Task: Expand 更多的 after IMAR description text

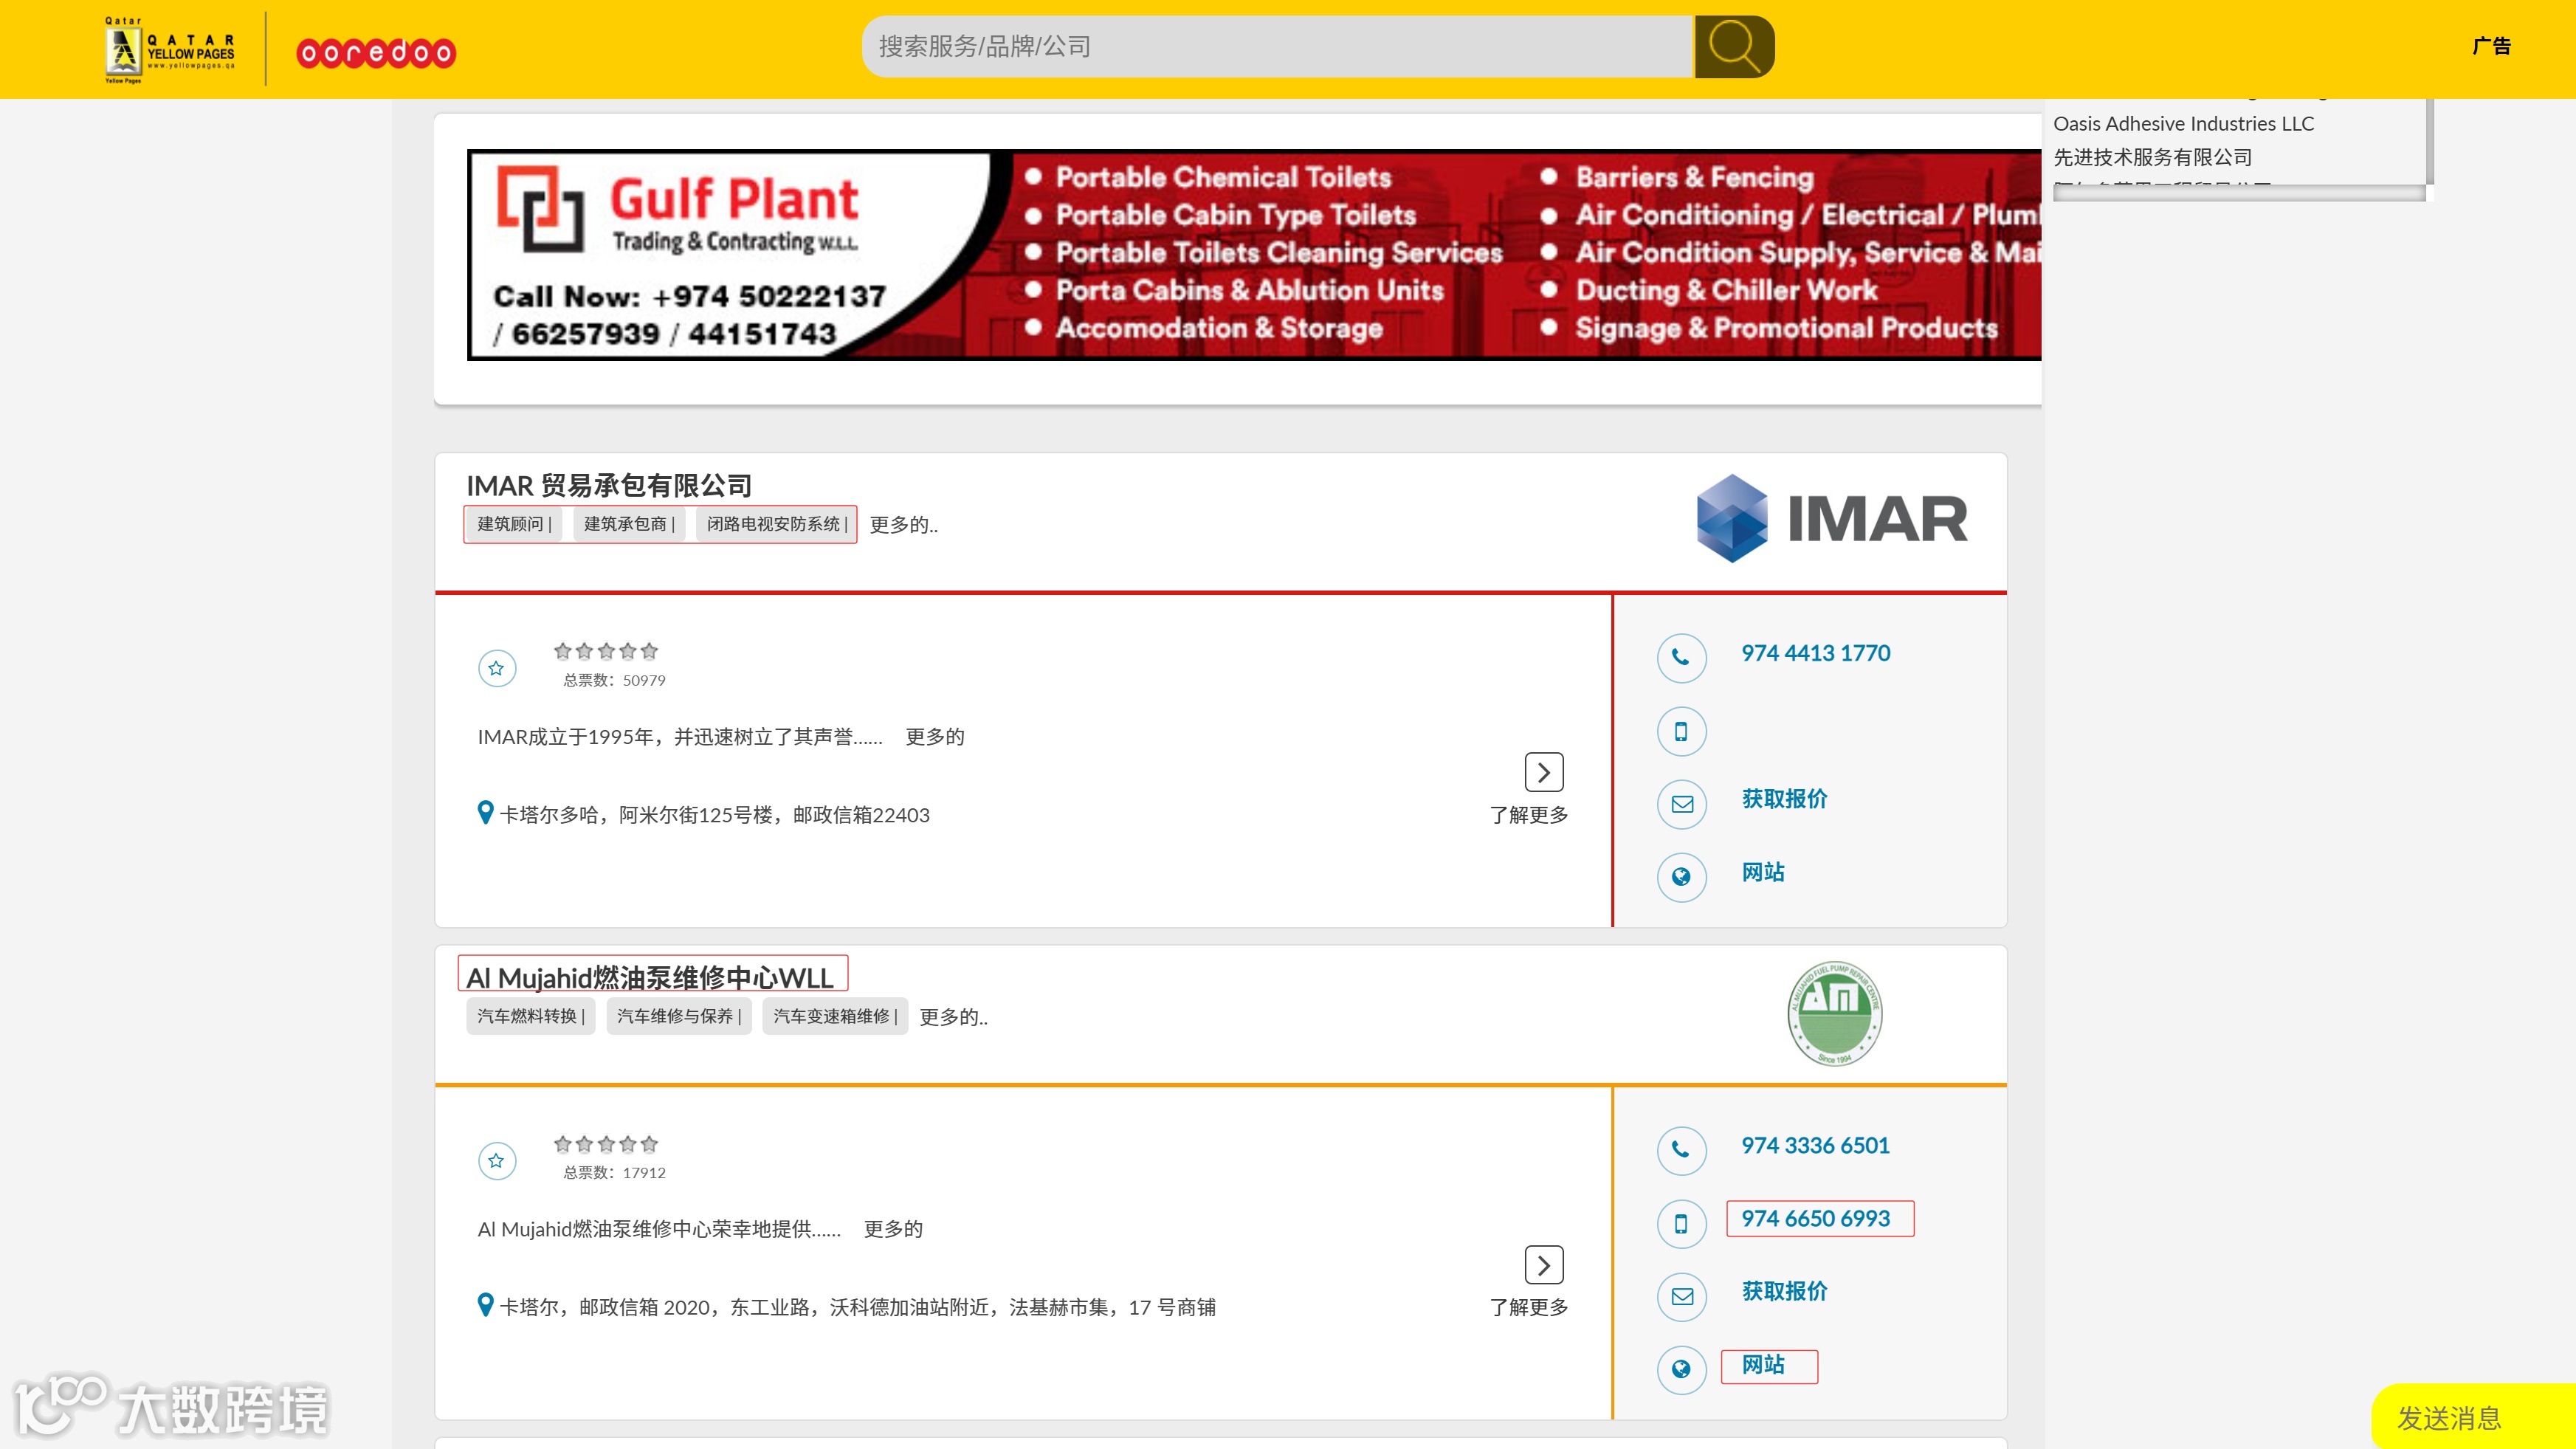Action: tap(934, 737)
